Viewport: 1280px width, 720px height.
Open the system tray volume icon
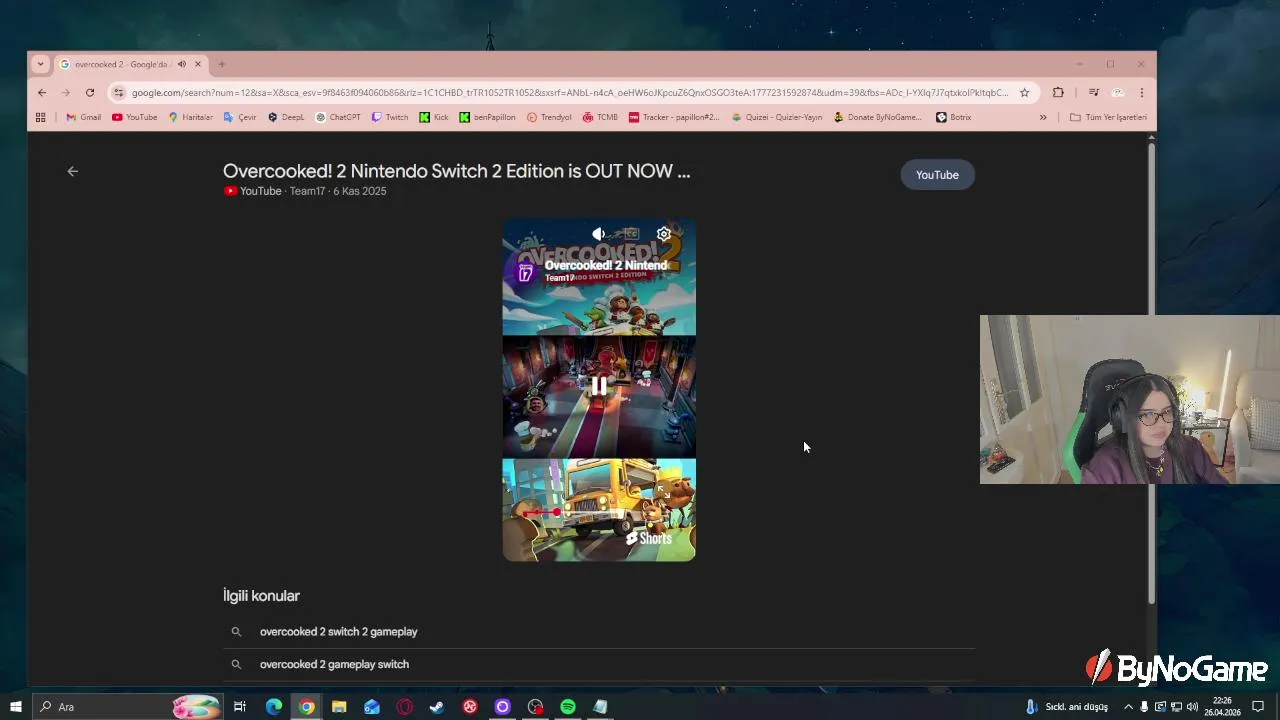point(1192,707)
